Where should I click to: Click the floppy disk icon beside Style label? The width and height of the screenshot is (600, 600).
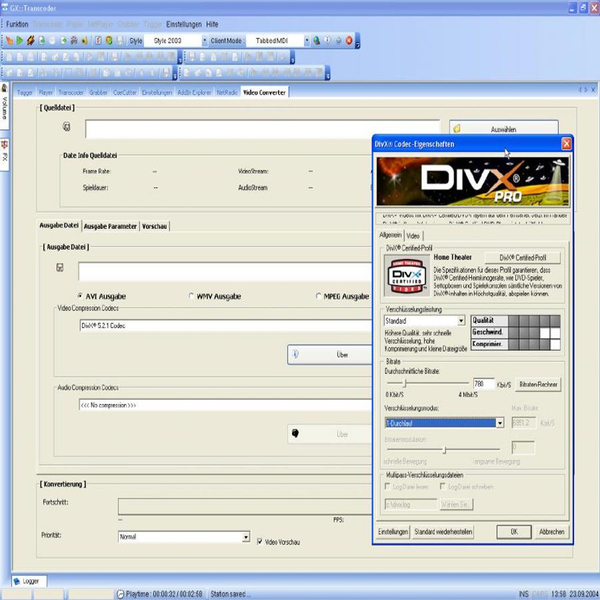click(x=120, y=40)
